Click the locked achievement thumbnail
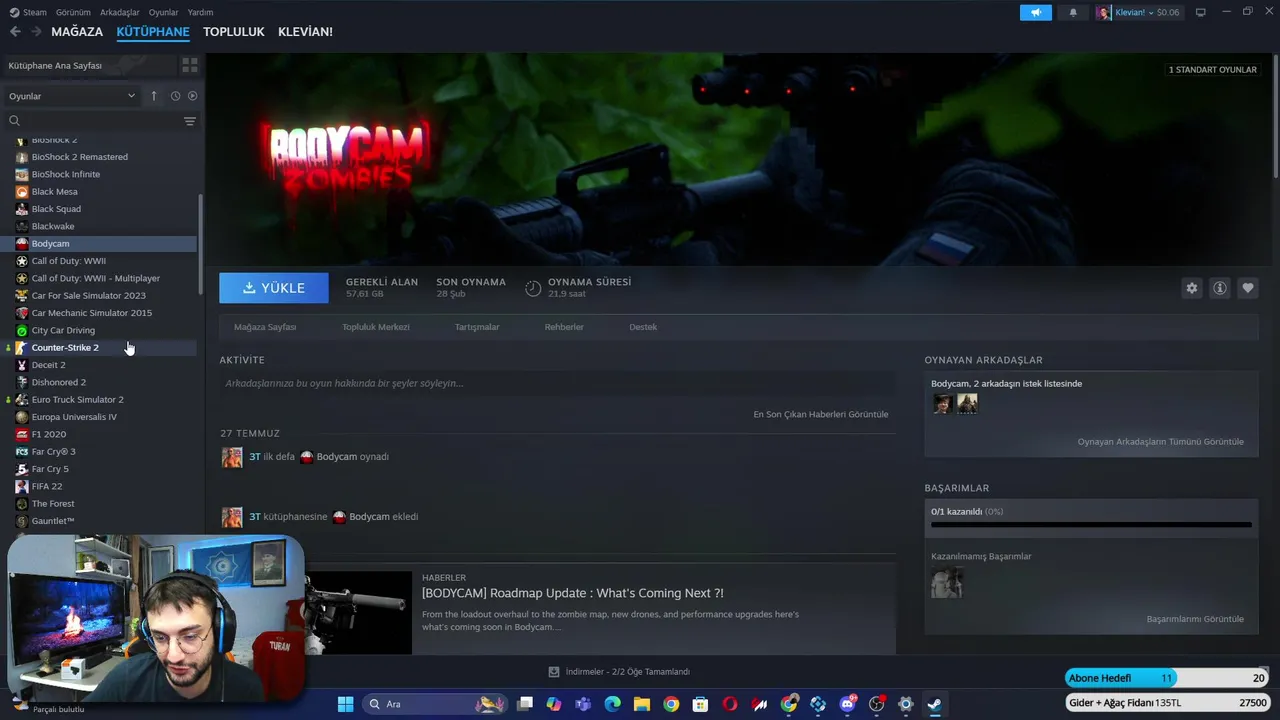The width and height of the screenshot is (1280, 720). (x=946, y=582)
